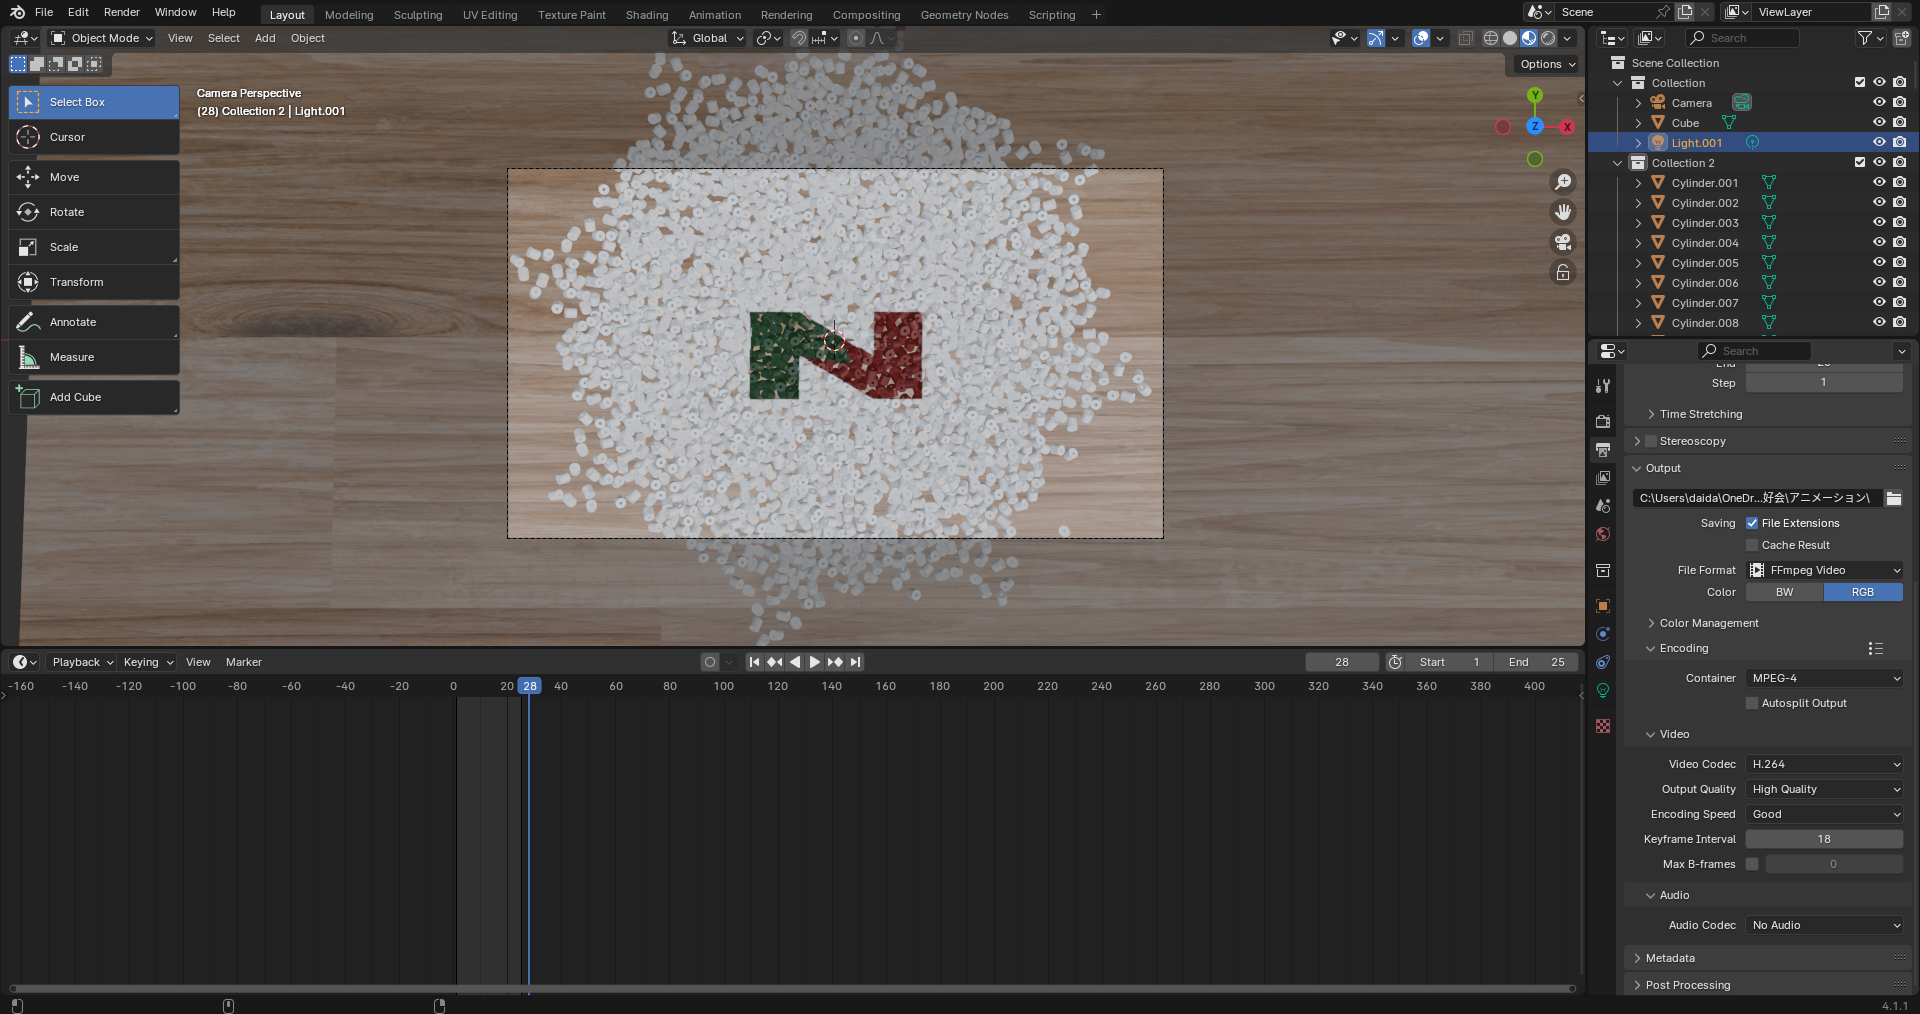Hide Cube in viewport via eye icon
This screenshot has height=1014, width=1920.
coord(1879,122)
